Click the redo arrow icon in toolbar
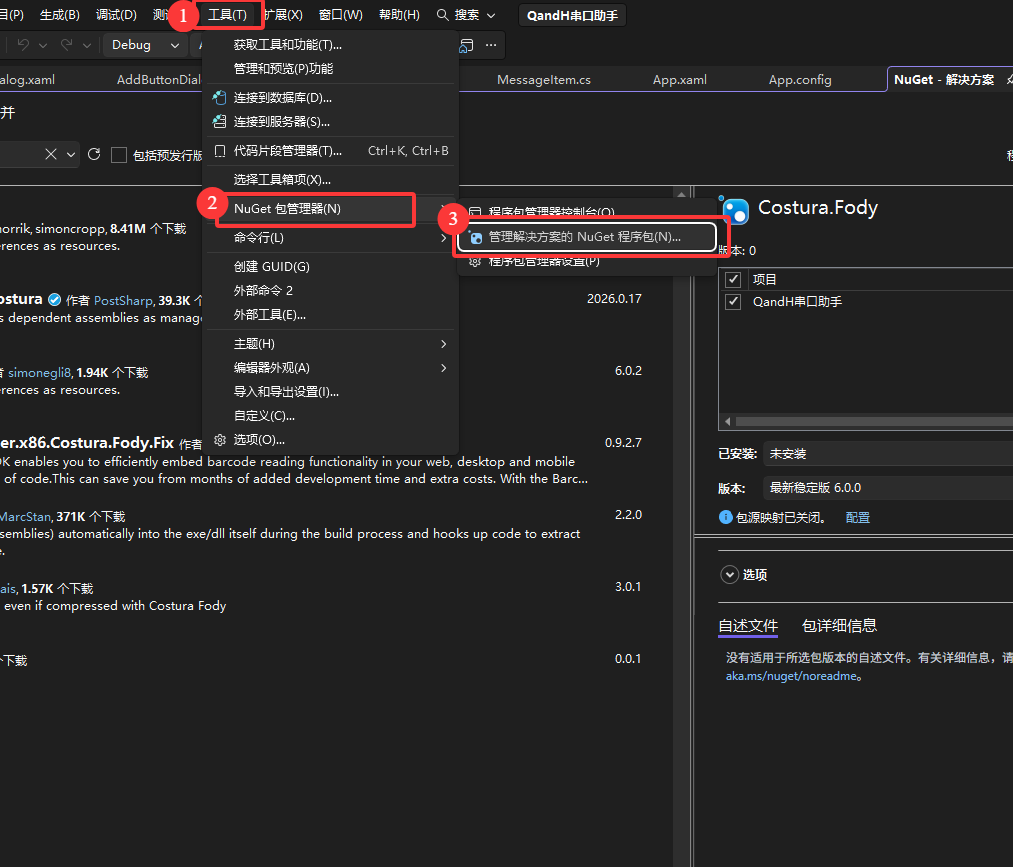This screenshot has height=867, width=1013. pos(66,45)
